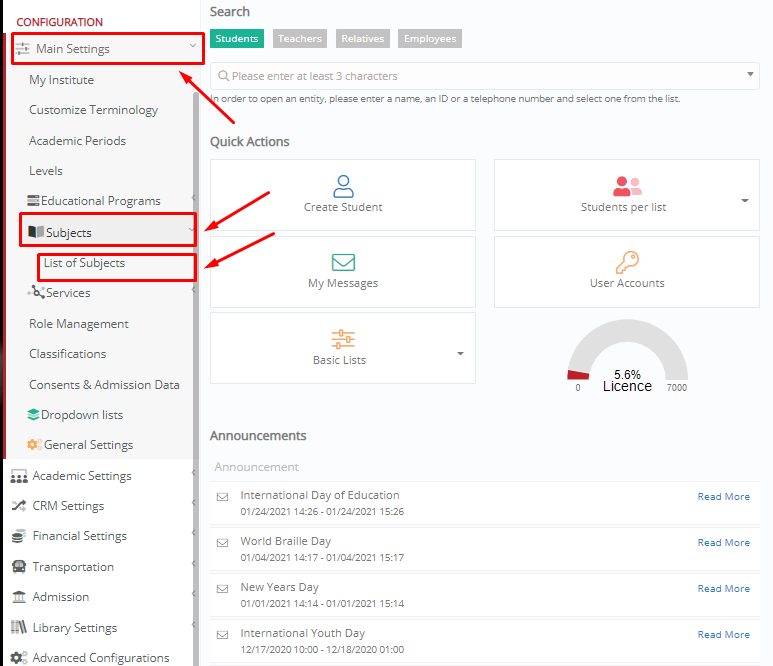This screenshot has width=773, height=666.
Task: Click envelope icon beside New Years Day
Action: (x=223, y=589)
